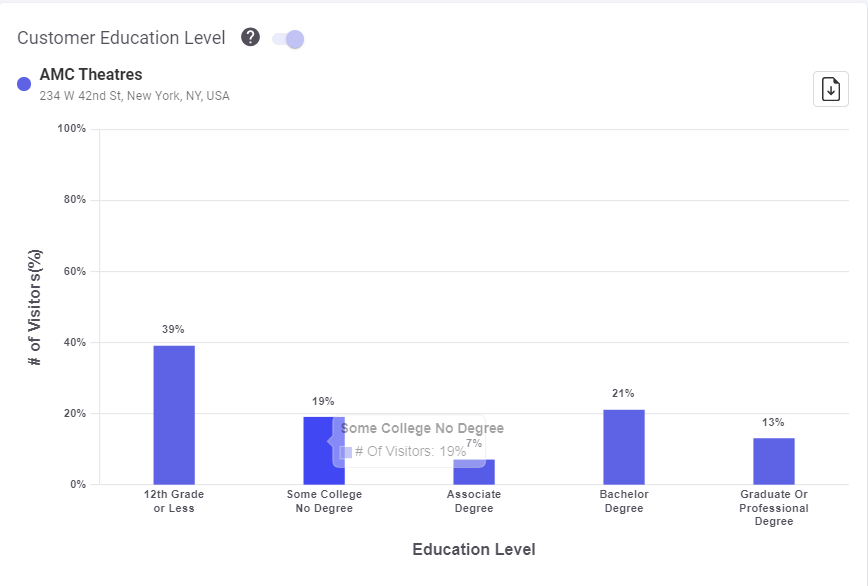This screenshot has height=586, width=868.
Task: Click the Bachelor Degree bar
Action: tap(624, 447)
